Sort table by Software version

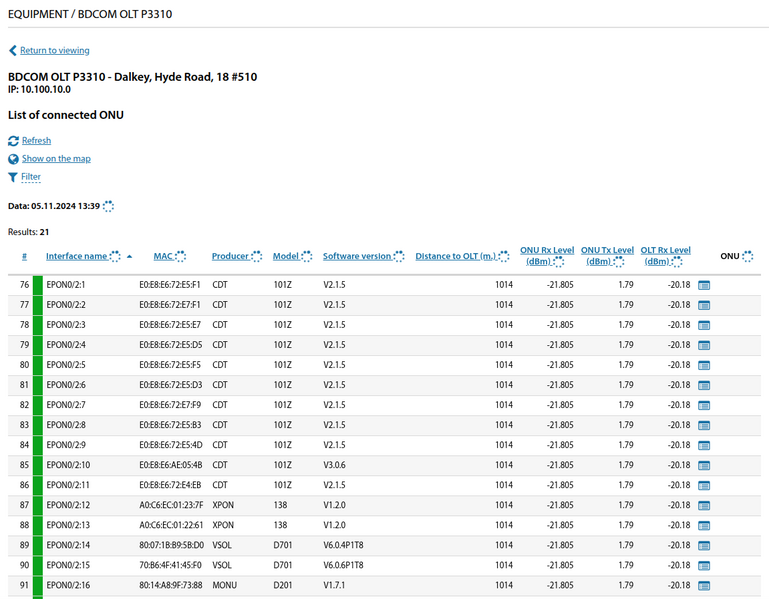(356, 256)
